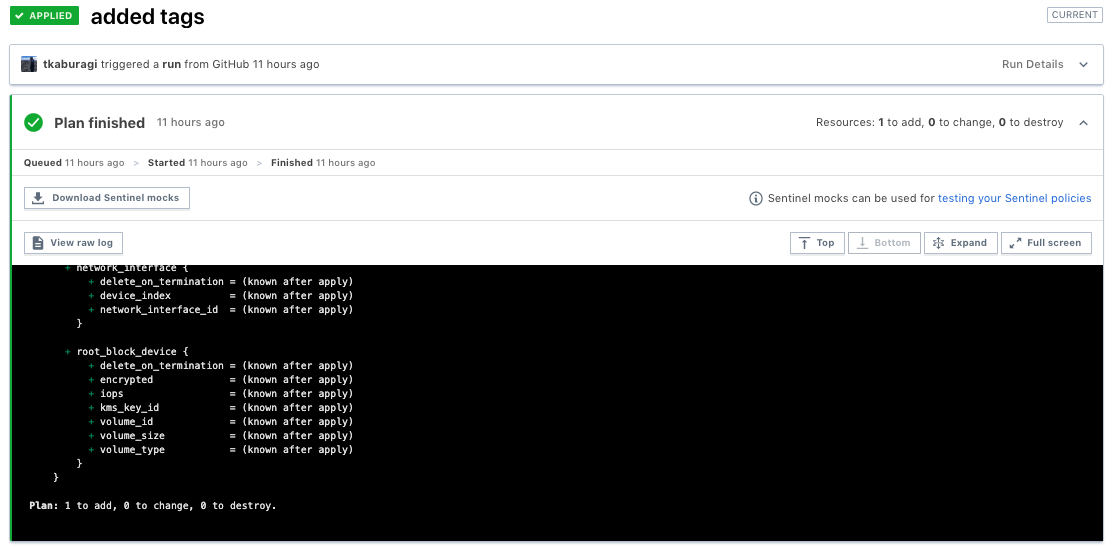The width and height of the screenshot is (1120, 547).
Task: Click the green Plan finished checkmark icon
Action: [34, 123]
